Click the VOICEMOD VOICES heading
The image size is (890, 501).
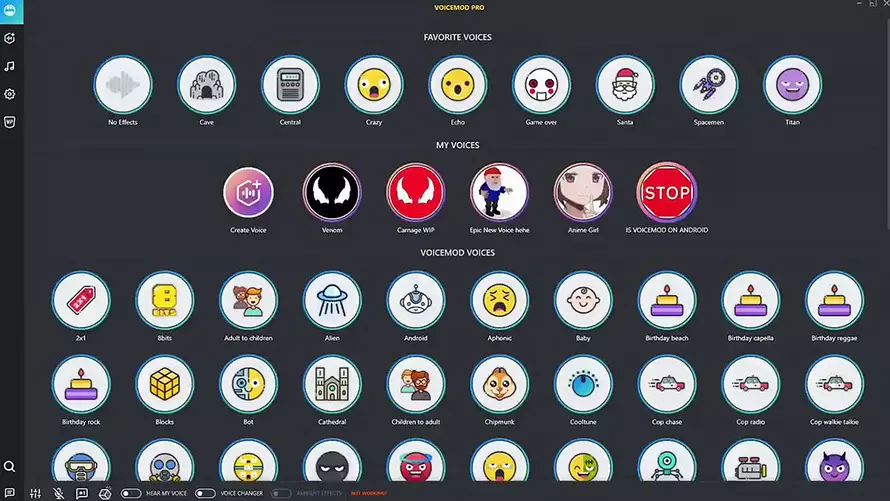[x=457, y=252]
